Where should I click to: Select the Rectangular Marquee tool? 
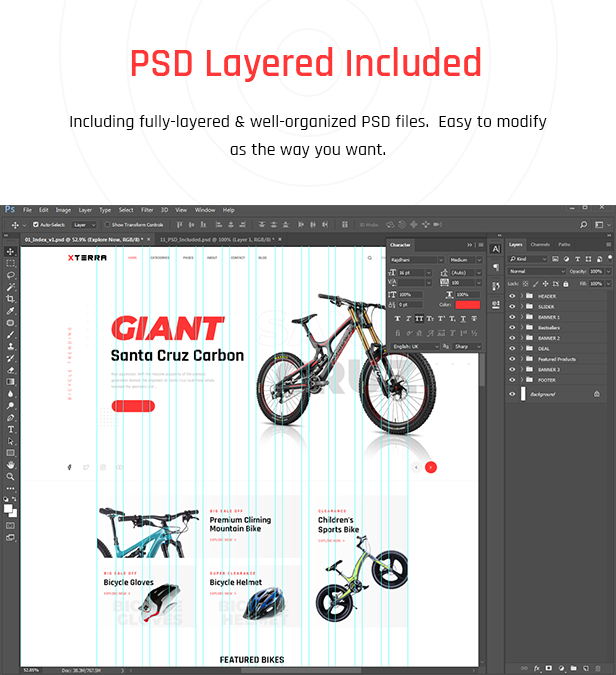point(10,263)
